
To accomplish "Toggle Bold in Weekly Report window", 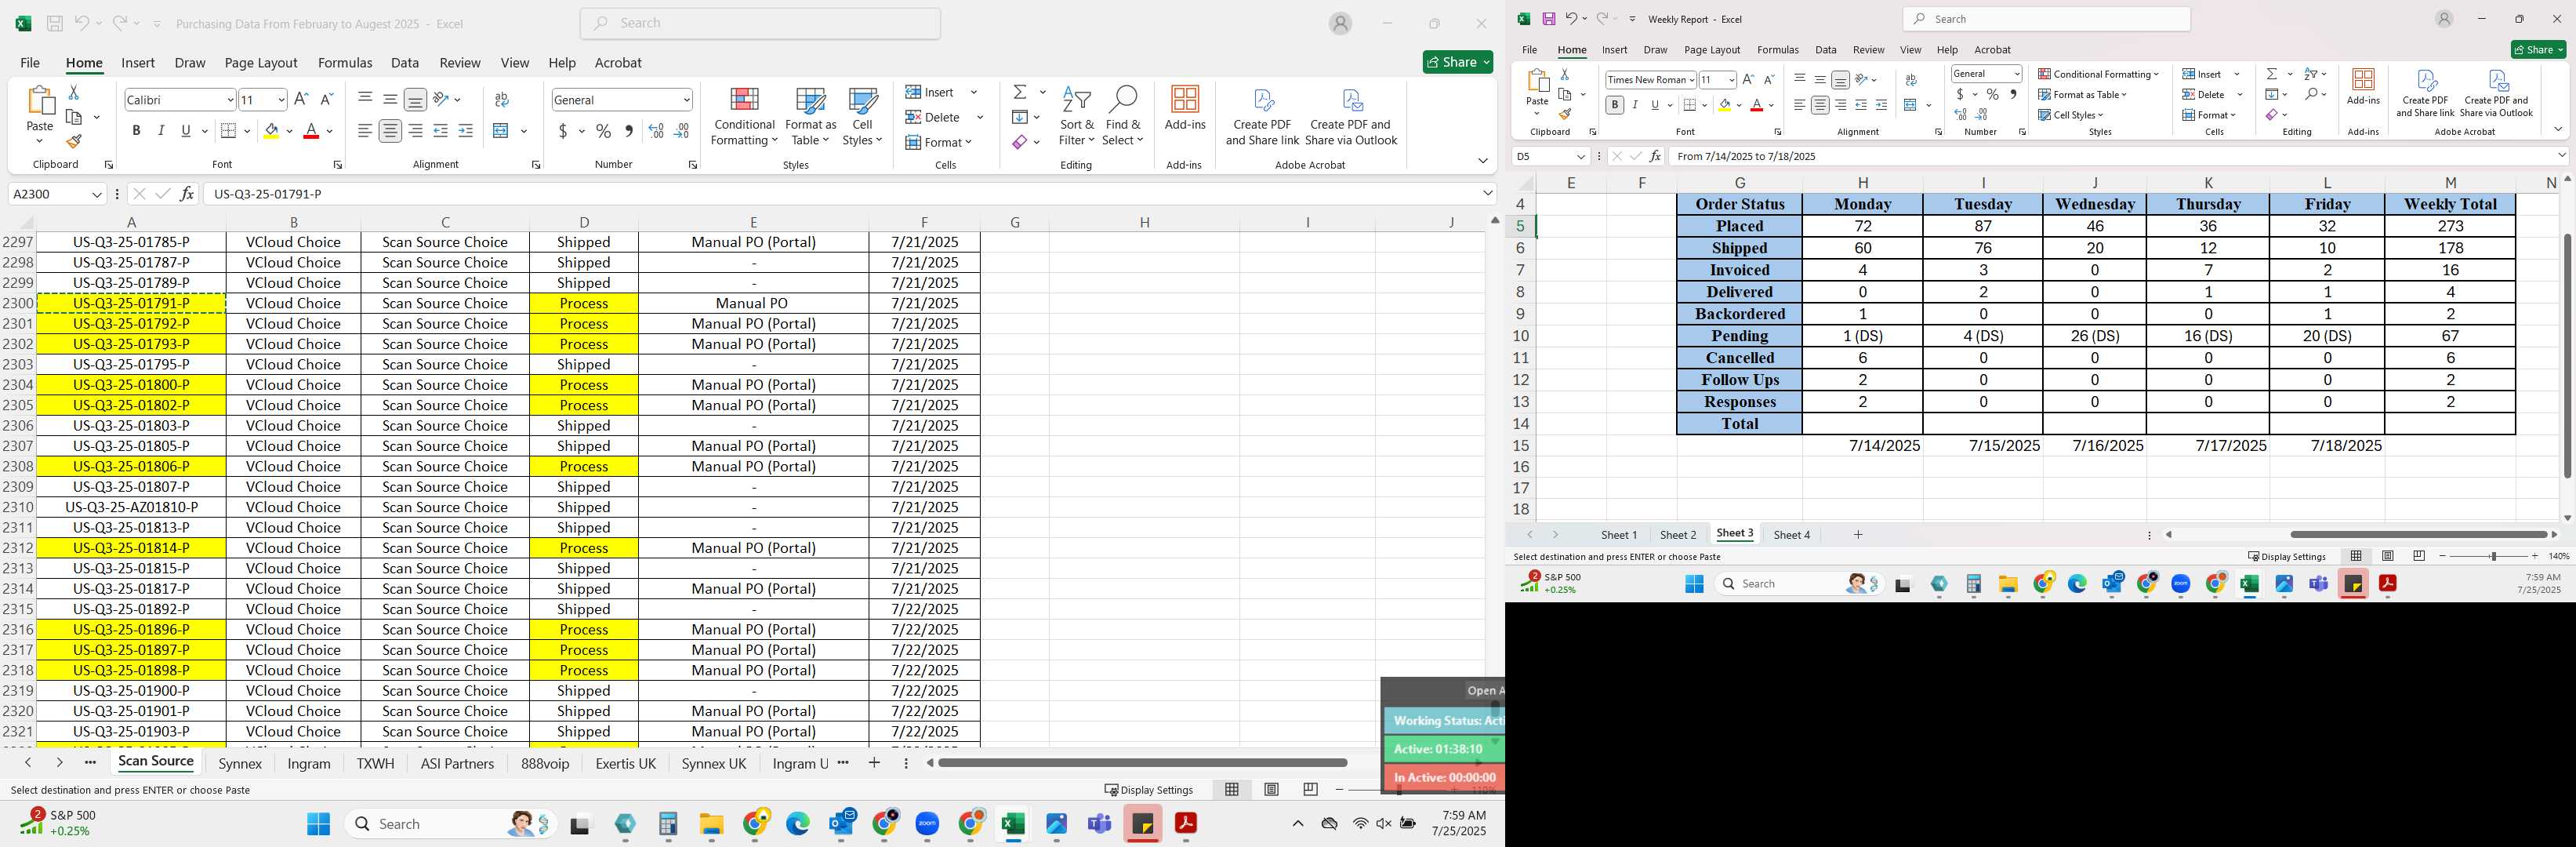I will [x=1614, y=105].
